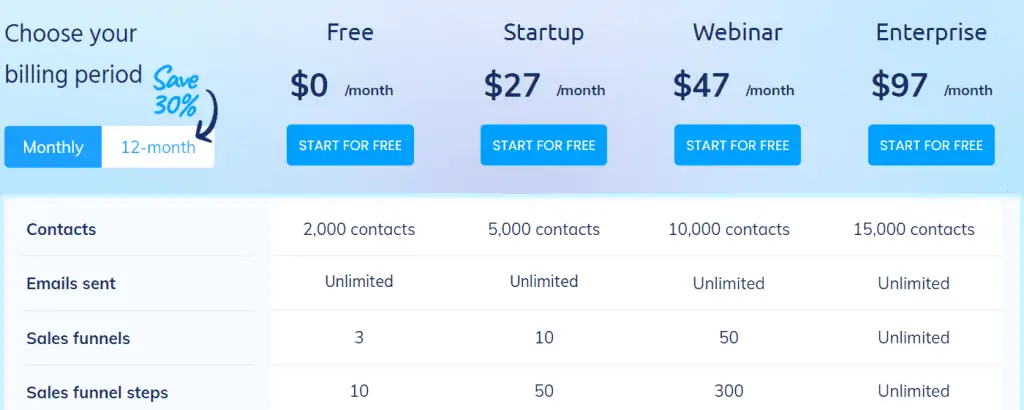Select the Webinar plan heading
Image resolution: width=1024 pixels, height=410 pixels.
[737, 33]
